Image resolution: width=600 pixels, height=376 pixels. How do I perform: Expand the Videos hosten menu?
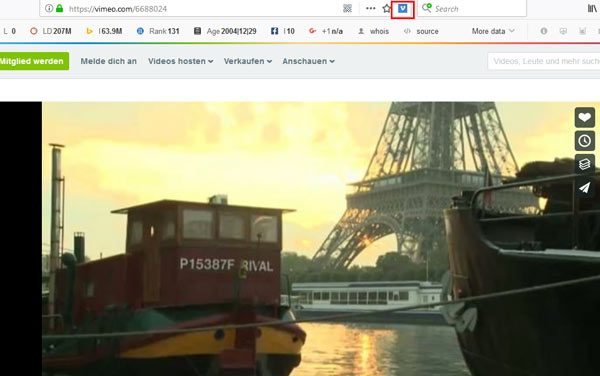click(x=181, y=61)
